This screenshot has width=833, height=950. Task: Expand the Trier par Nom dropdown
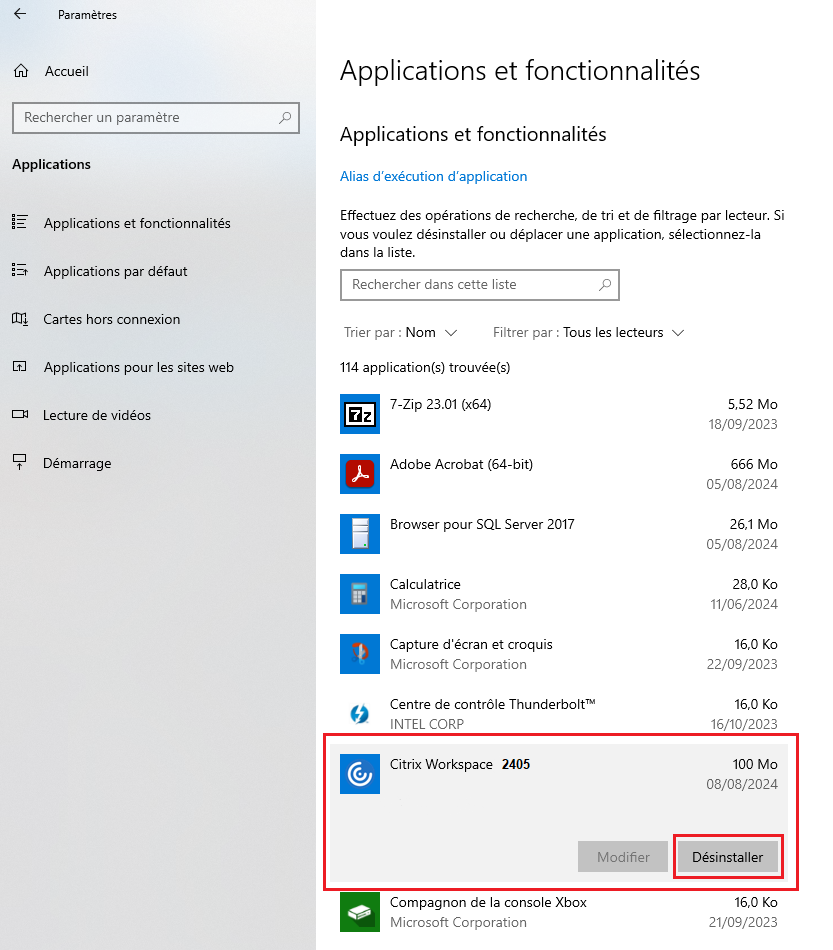400,333
